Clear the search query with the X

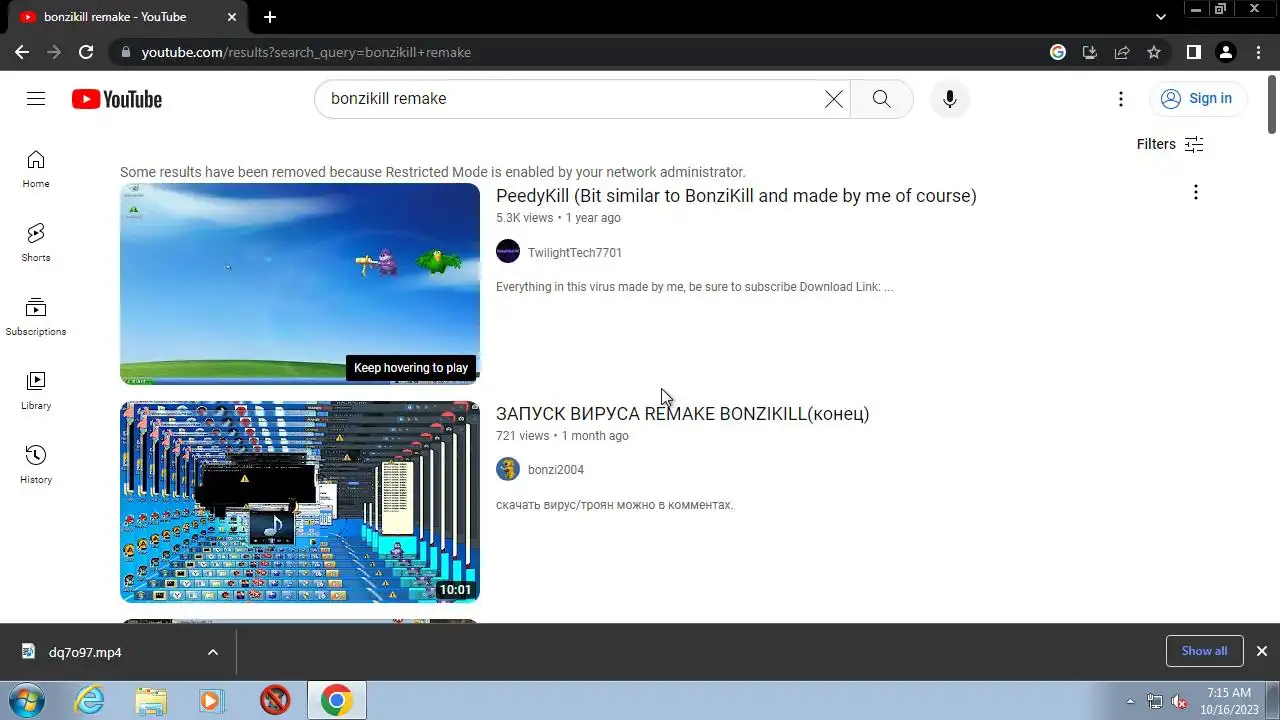point(833,98)
